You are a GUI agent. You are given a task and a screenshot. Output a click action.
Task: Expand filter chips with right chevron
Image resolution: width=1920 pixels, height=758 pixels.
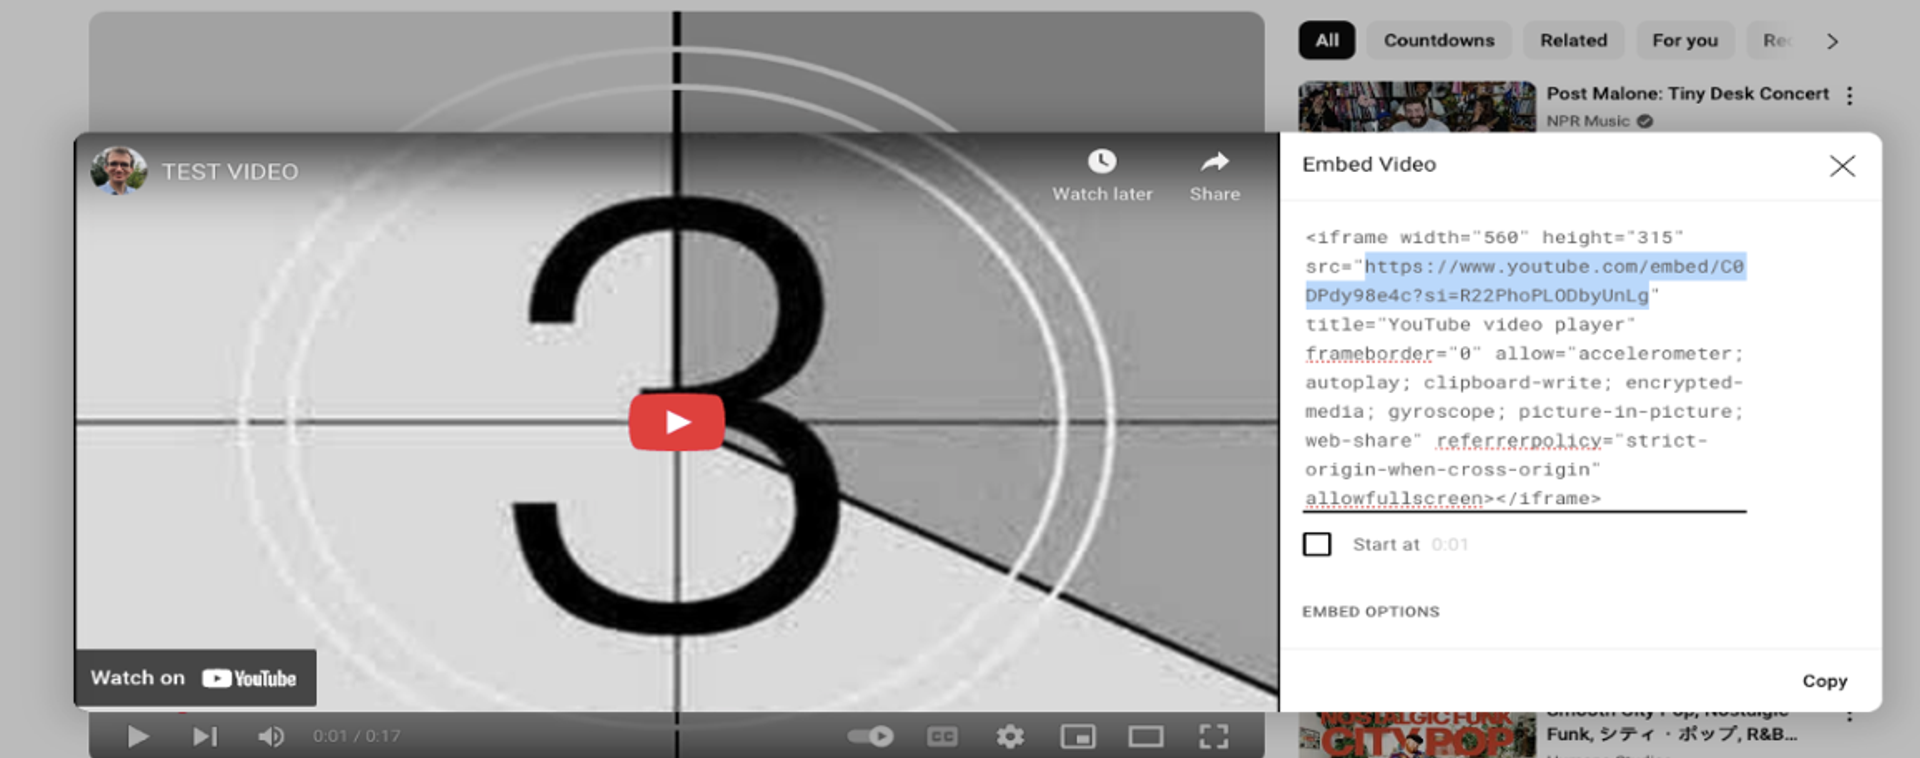(1832, 41)
